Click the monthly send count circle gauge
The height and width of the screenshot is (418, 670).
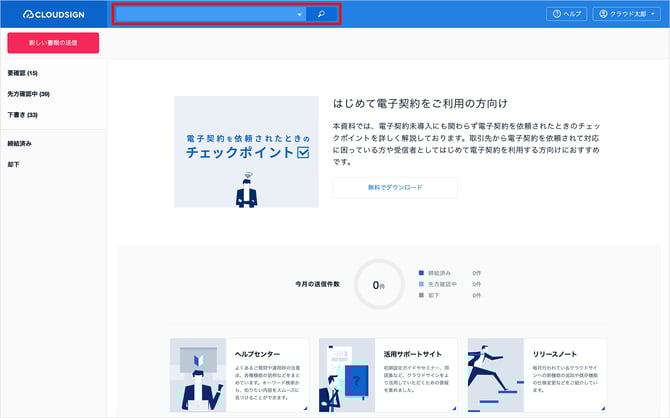[378, 284]
